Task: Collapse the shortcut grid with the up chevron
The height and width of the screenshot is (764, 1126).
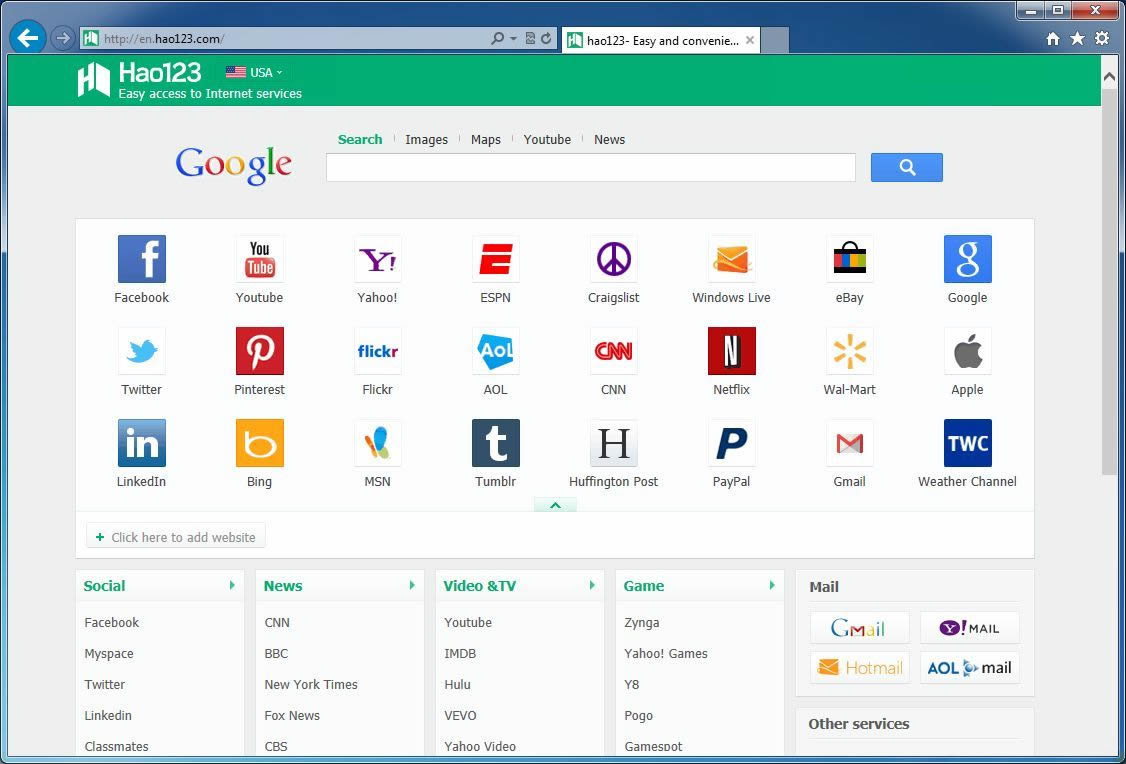Action: coord(555,505)
